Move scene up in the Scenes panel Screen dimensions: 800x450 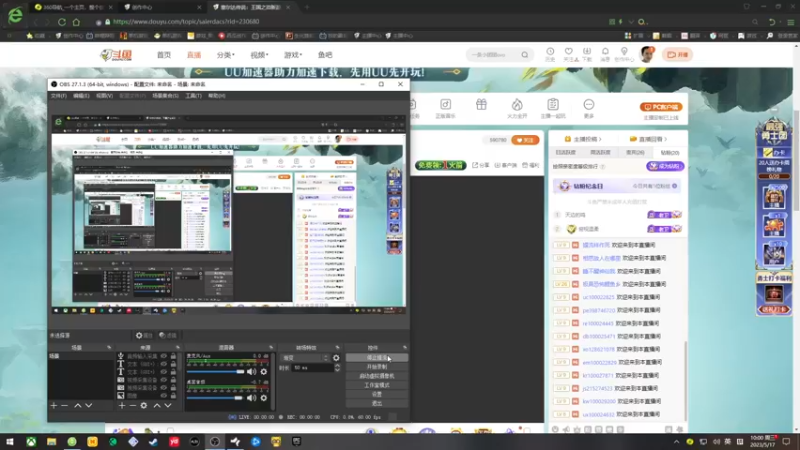coord(78,406)
